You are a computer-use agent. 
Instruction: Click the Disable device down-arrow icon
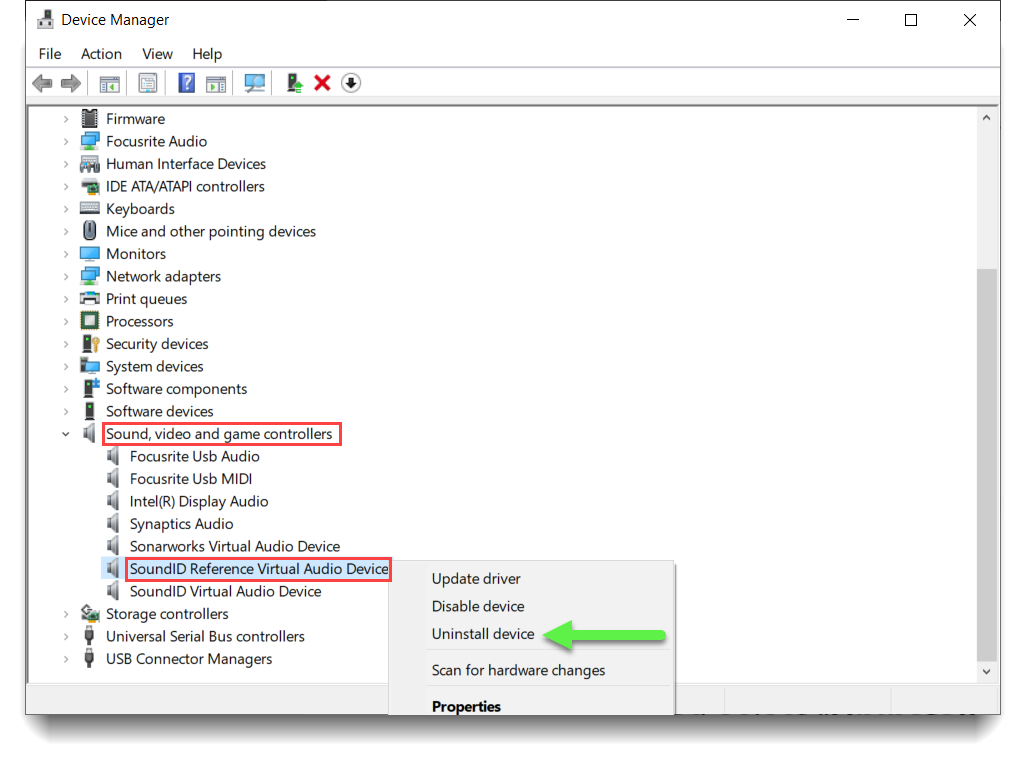(x=351, y=83)
